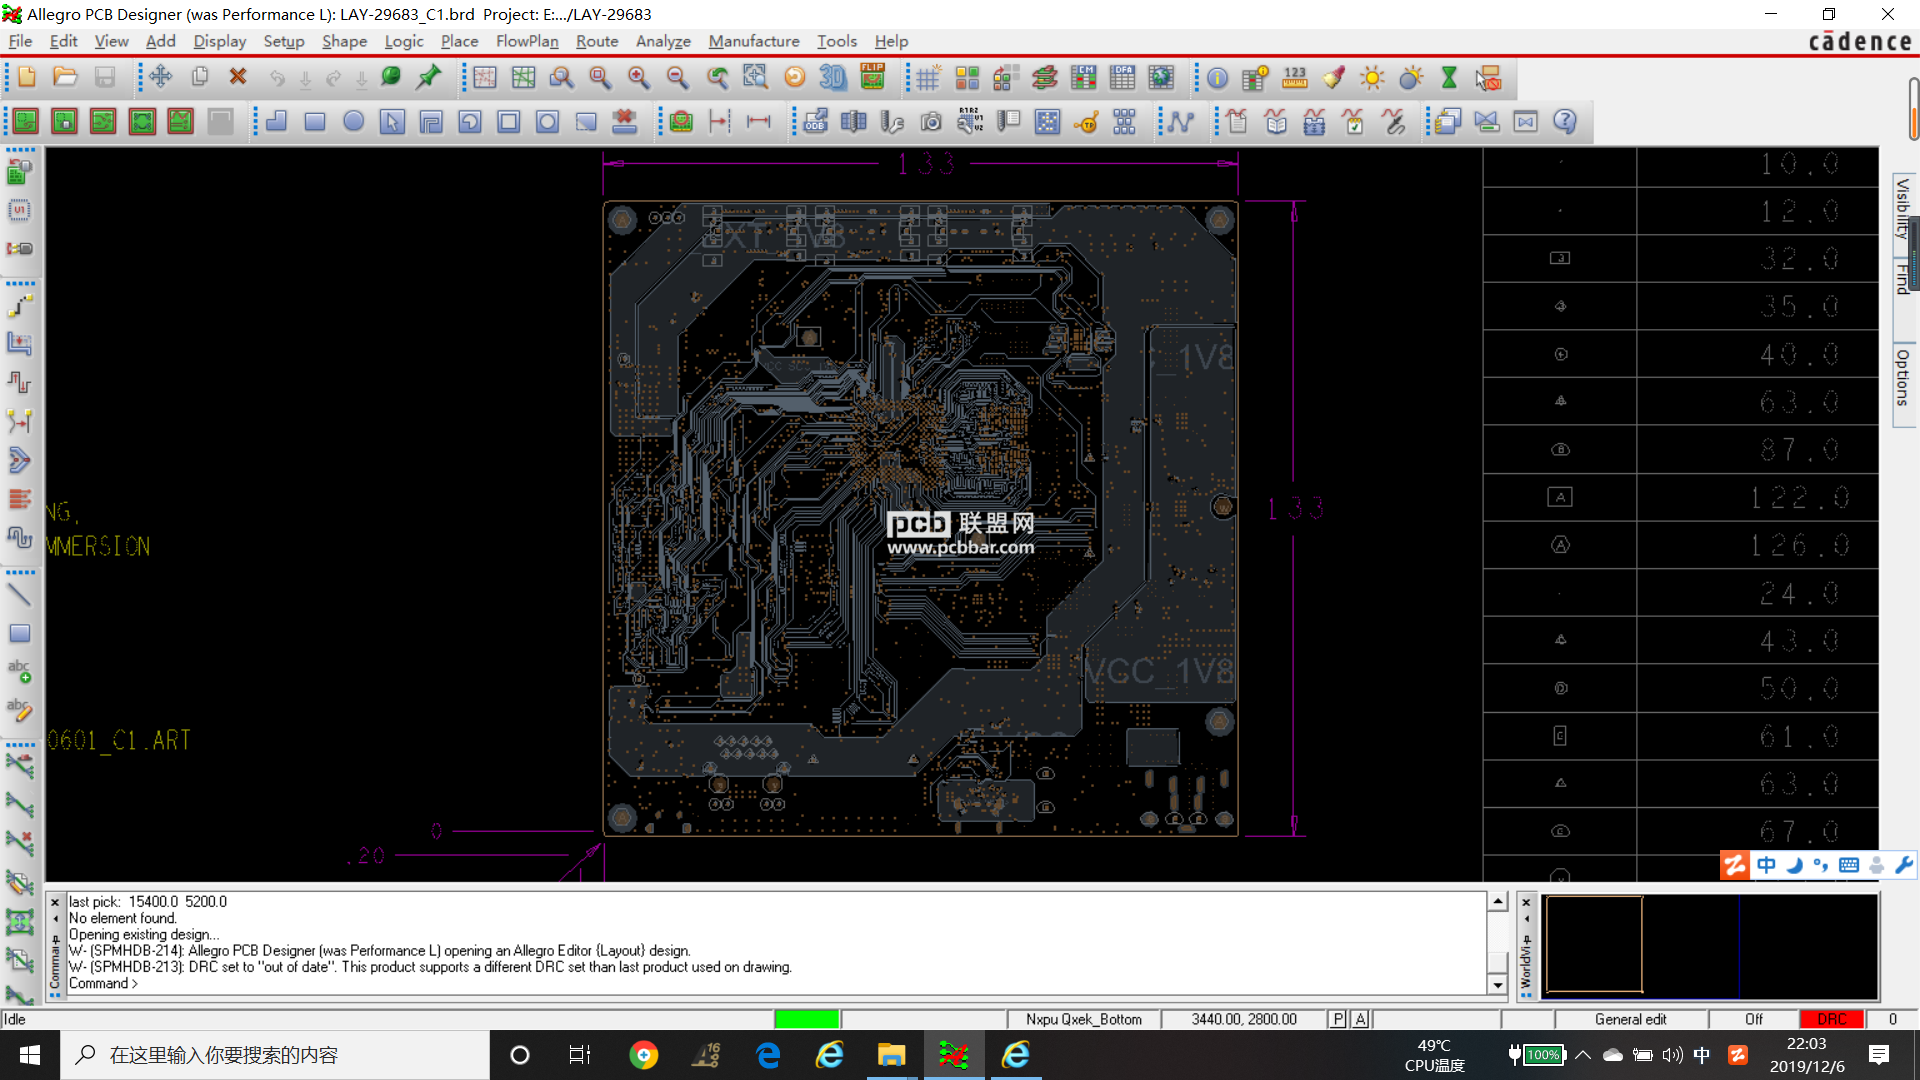Click the green pushpin Unfix icon

430,78
